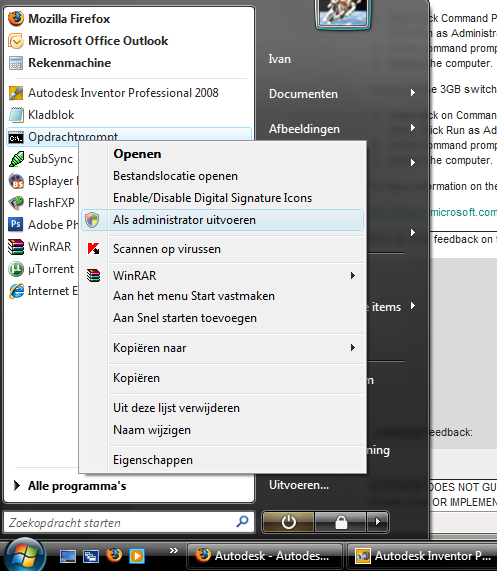
Task: Click the Adobe Photoshop Ps icon
Action: click(16, 225)
